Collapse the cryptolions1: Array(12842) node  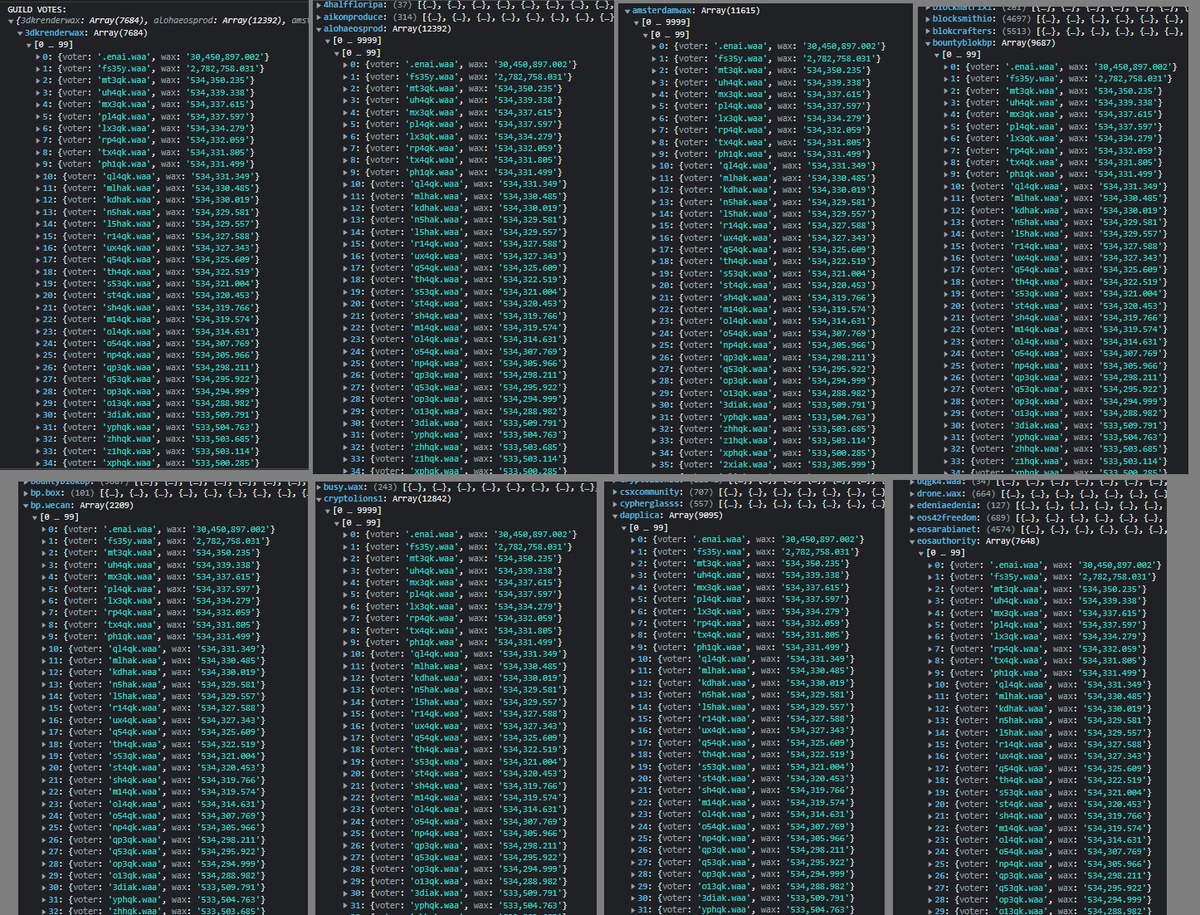(x=318, y=498)
